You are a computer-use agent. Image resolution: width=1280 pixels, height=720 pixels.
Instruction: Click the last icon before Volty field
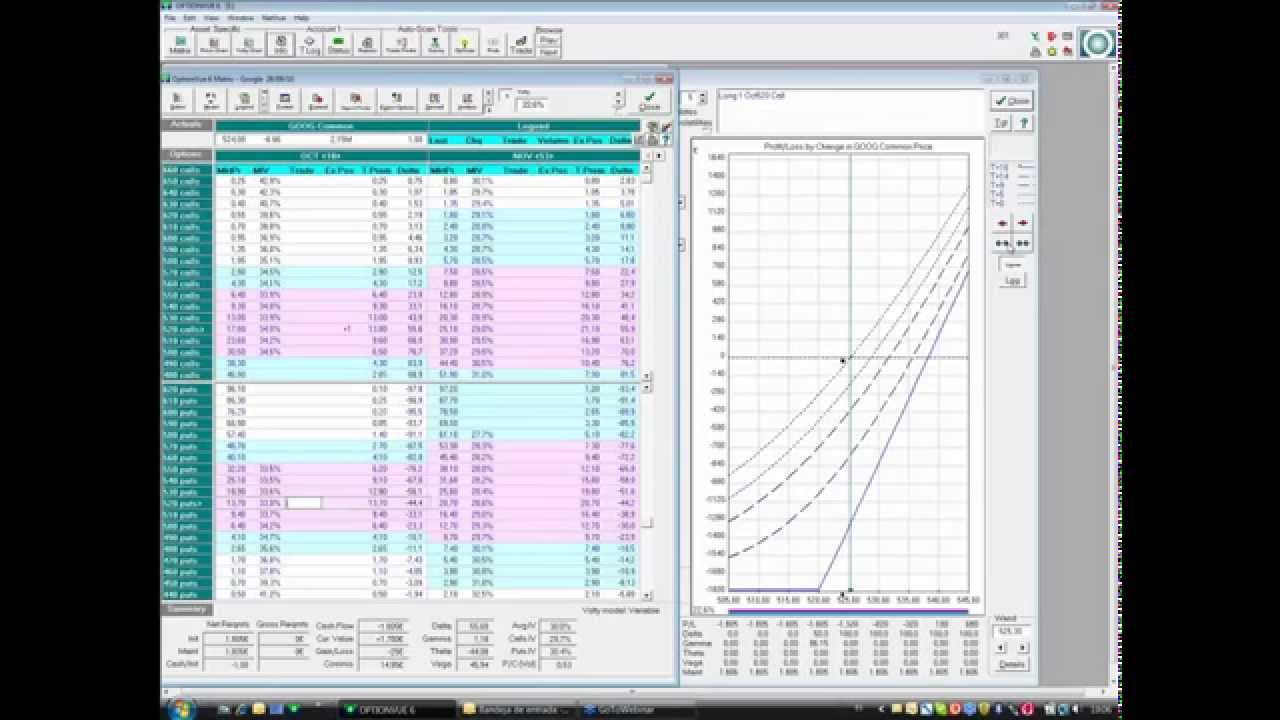click(467, 101)
